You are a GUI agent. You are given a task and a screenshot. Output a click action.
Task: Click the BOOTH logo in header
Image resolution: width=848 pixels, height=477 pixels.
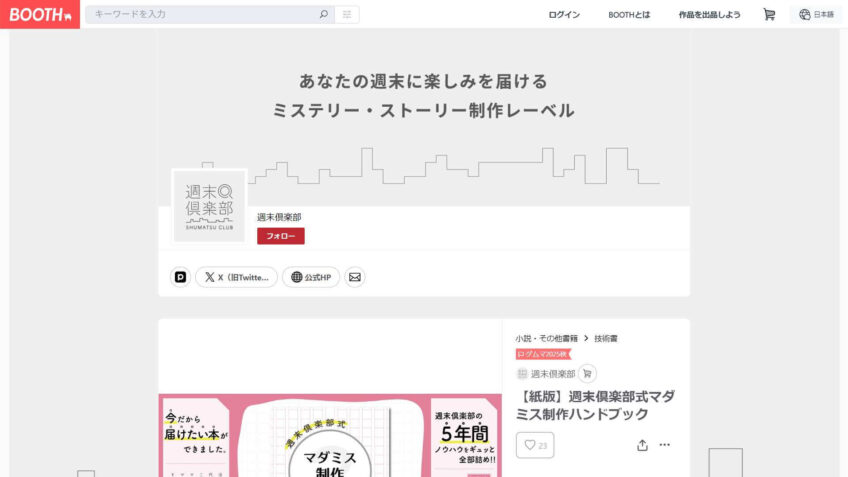pyautogui.click(x=40, y=14)
